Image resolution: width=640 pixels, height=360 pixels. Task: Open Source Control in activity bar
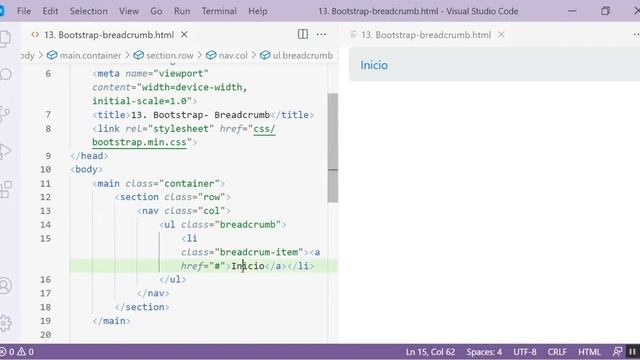pos(5,114)
